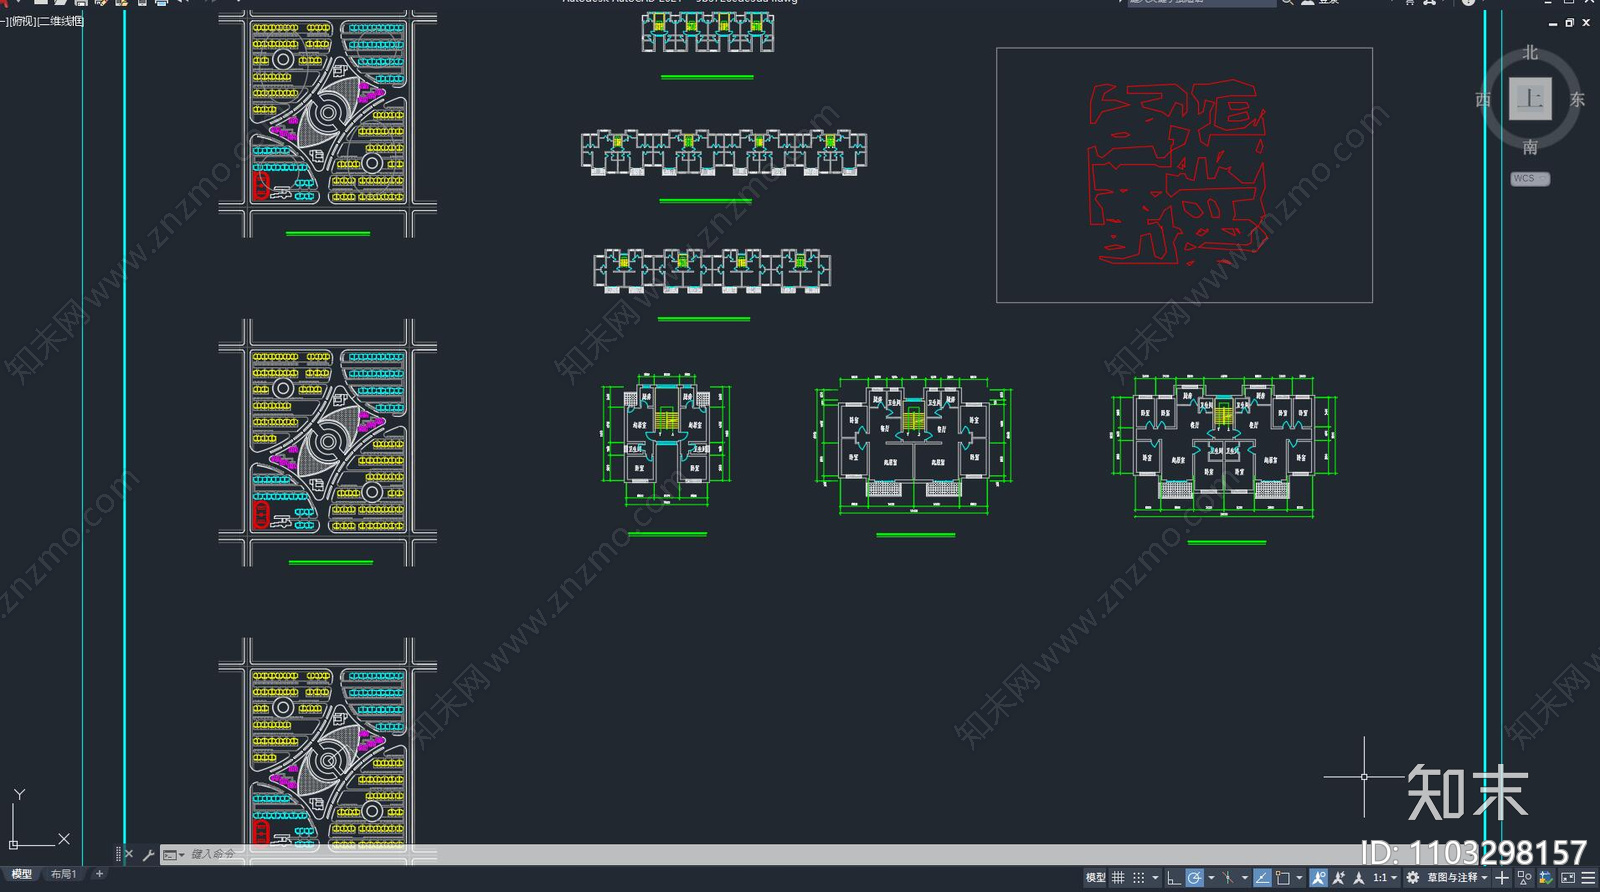Select the top site plan drawing
The height and width of the screenshot is (892, 1600).
coord(328,124)
